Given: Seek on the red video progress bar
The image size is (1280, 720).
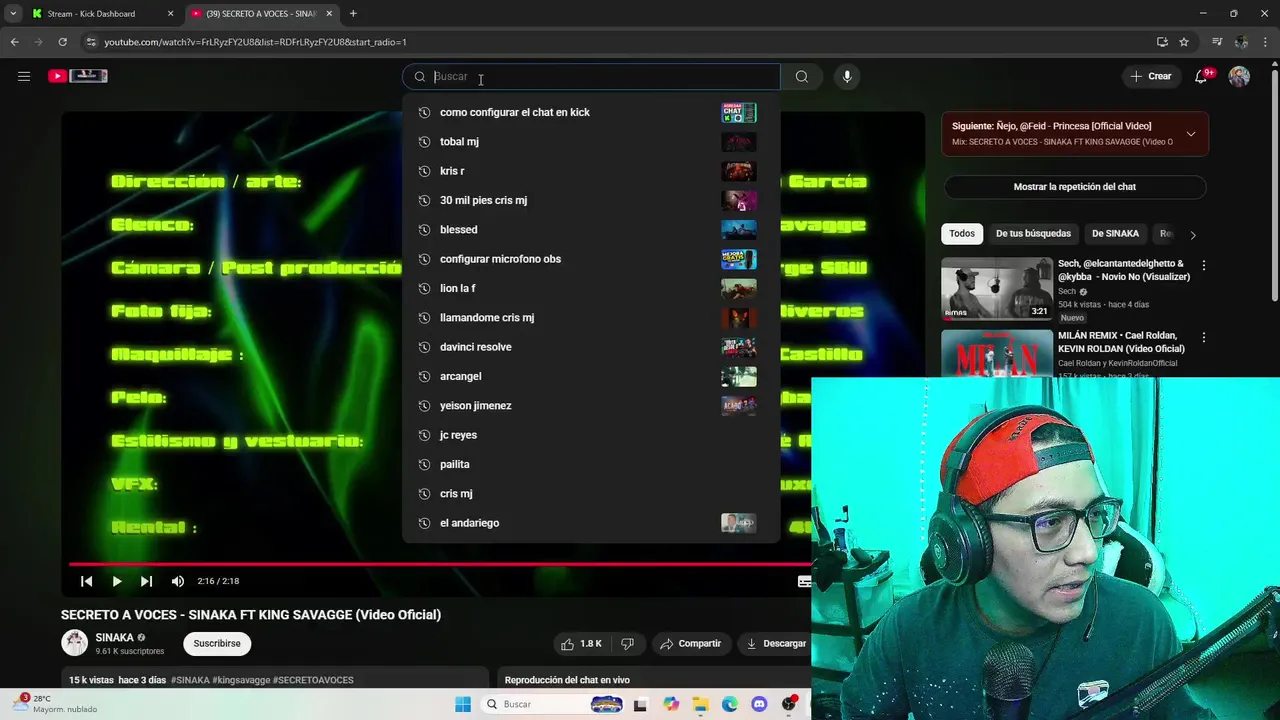Looking at the screenshot, I should (x=440, y=564).
